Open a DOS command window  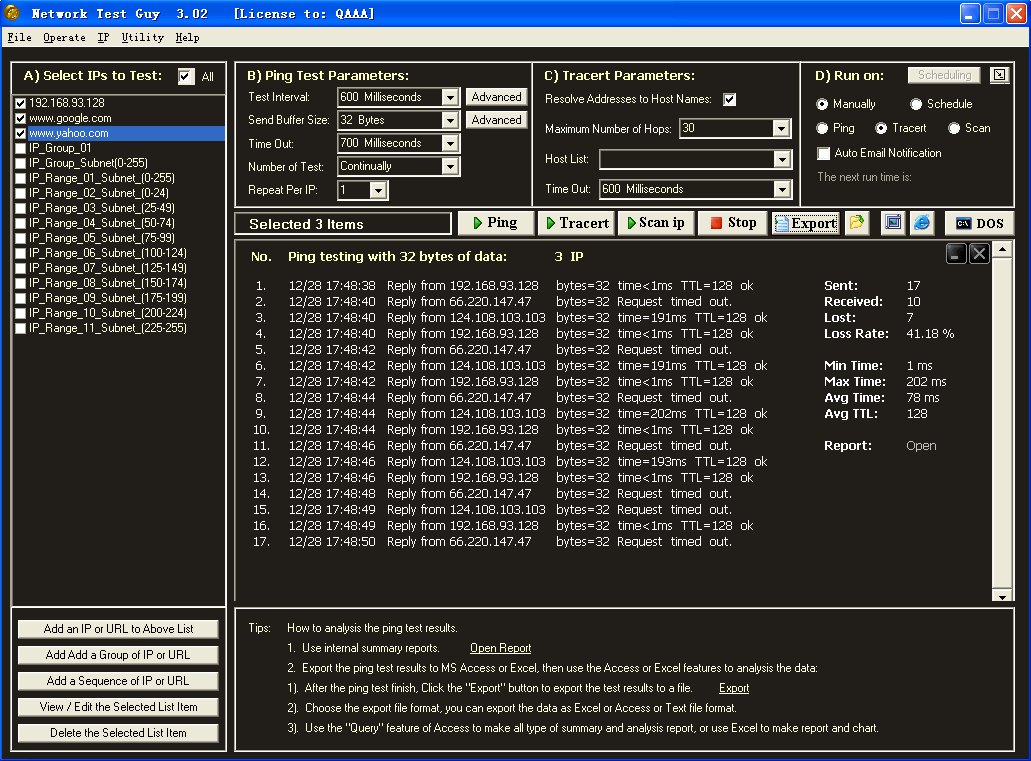tap(979, 223)
